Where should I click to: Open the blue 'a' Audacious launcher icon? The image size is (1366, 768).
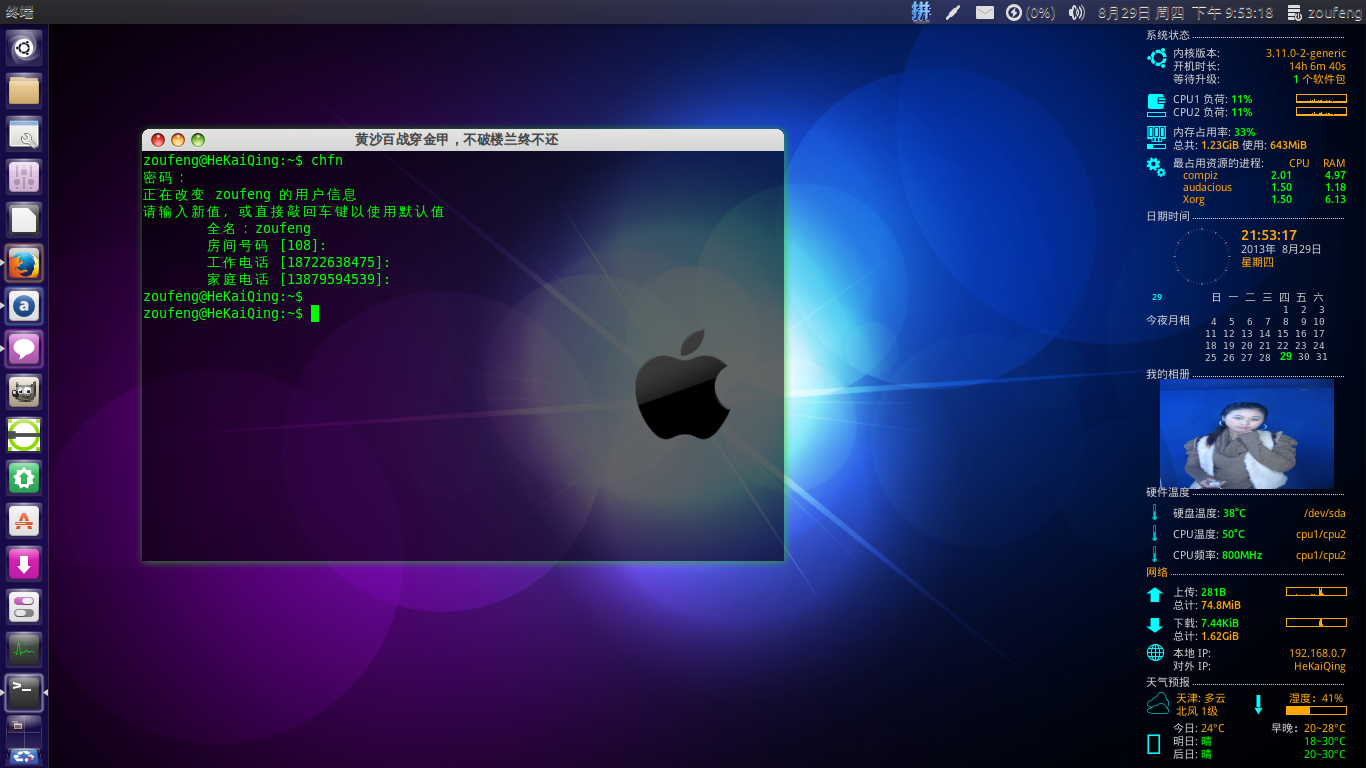pyautogui.click(x=24, y=306)
